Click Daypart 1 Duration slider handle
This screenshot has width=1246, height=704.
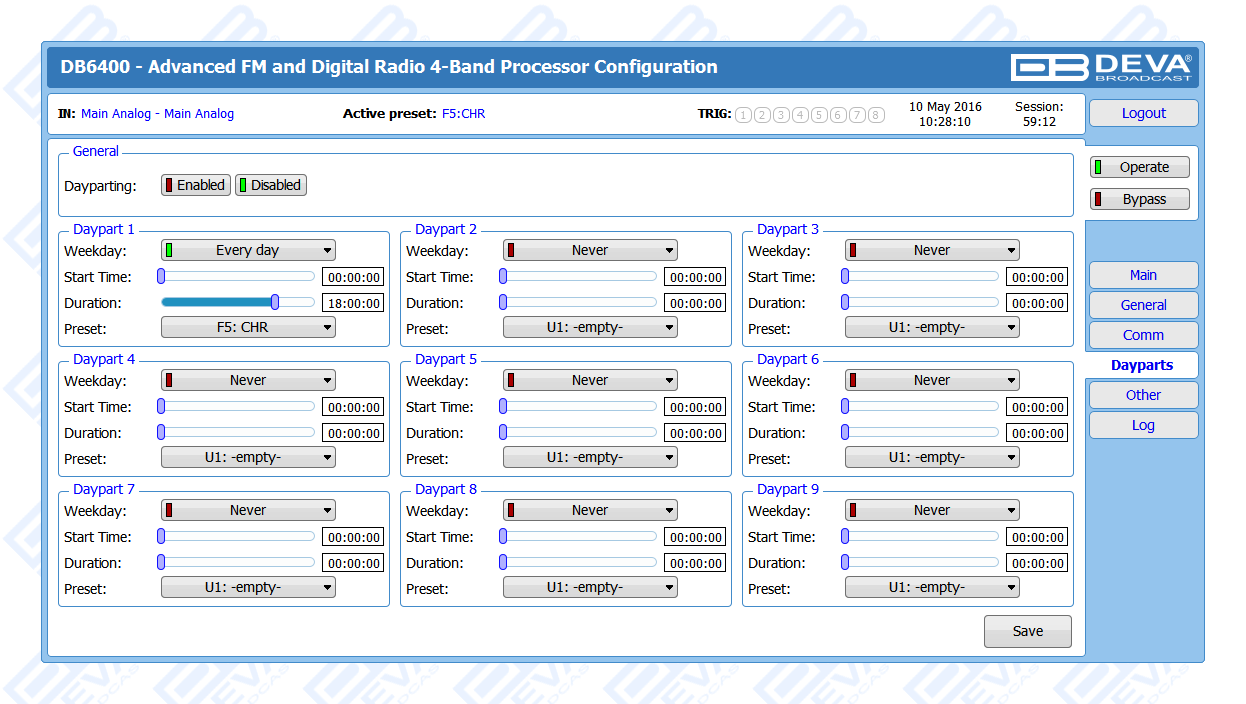(275, 302)
